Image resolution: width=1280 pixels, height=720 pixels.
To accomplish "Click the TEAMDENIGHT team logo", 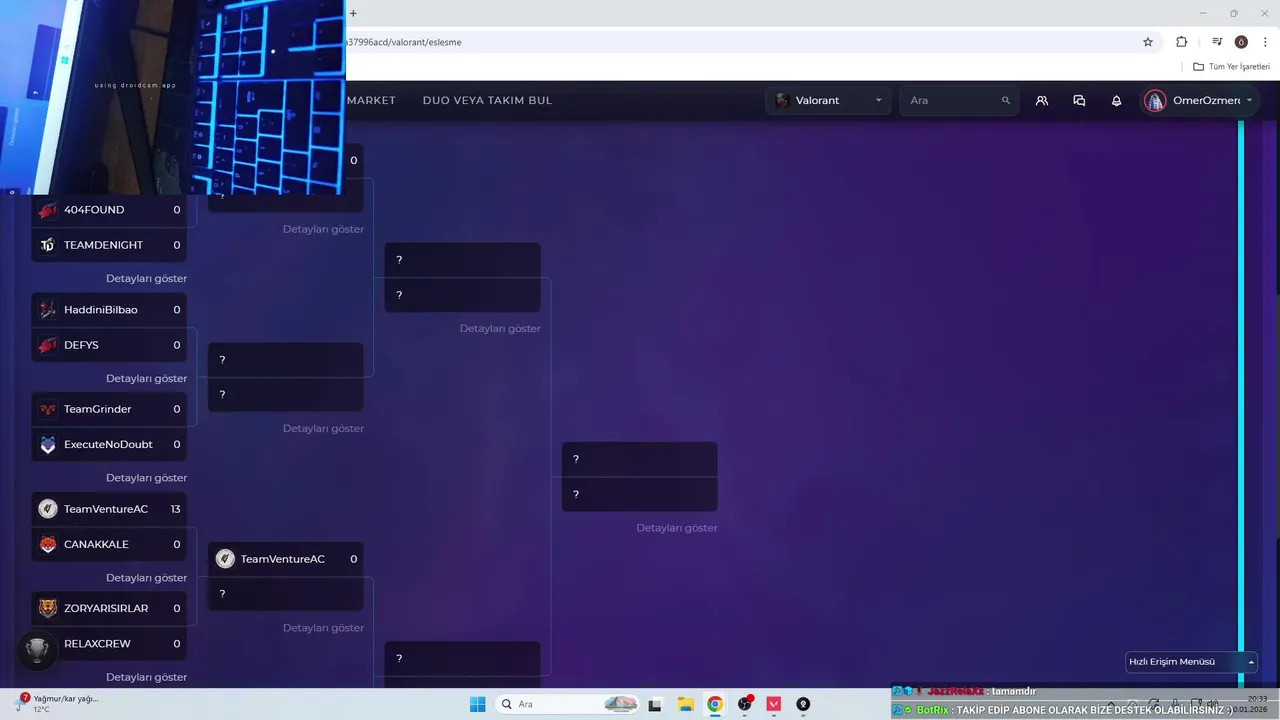I will pyautogui.click(x=48, y=245).
